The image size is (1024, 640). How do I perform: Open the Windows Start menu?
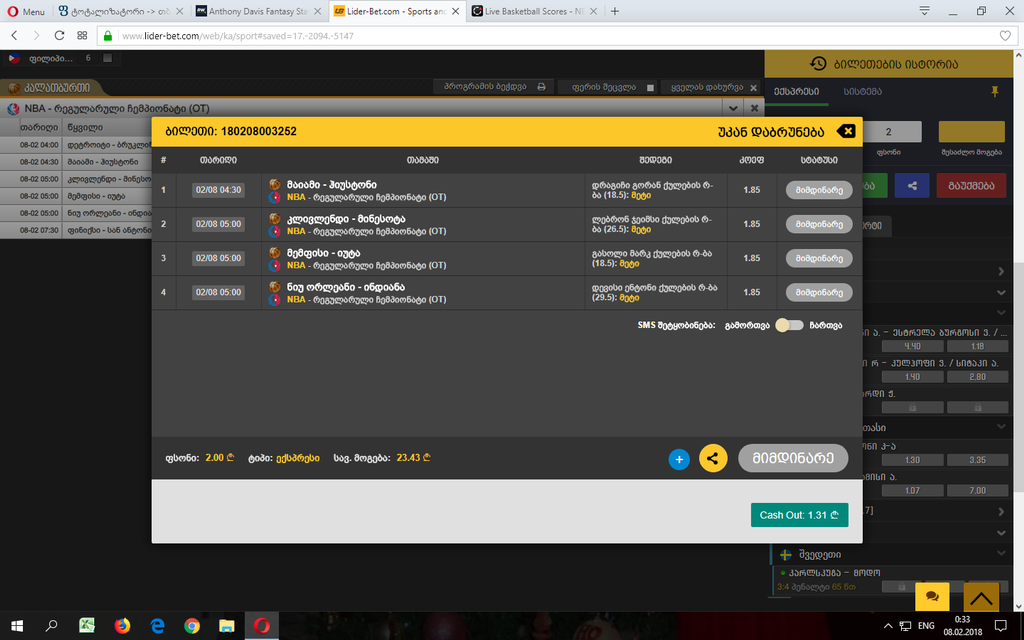pos(17,626)
